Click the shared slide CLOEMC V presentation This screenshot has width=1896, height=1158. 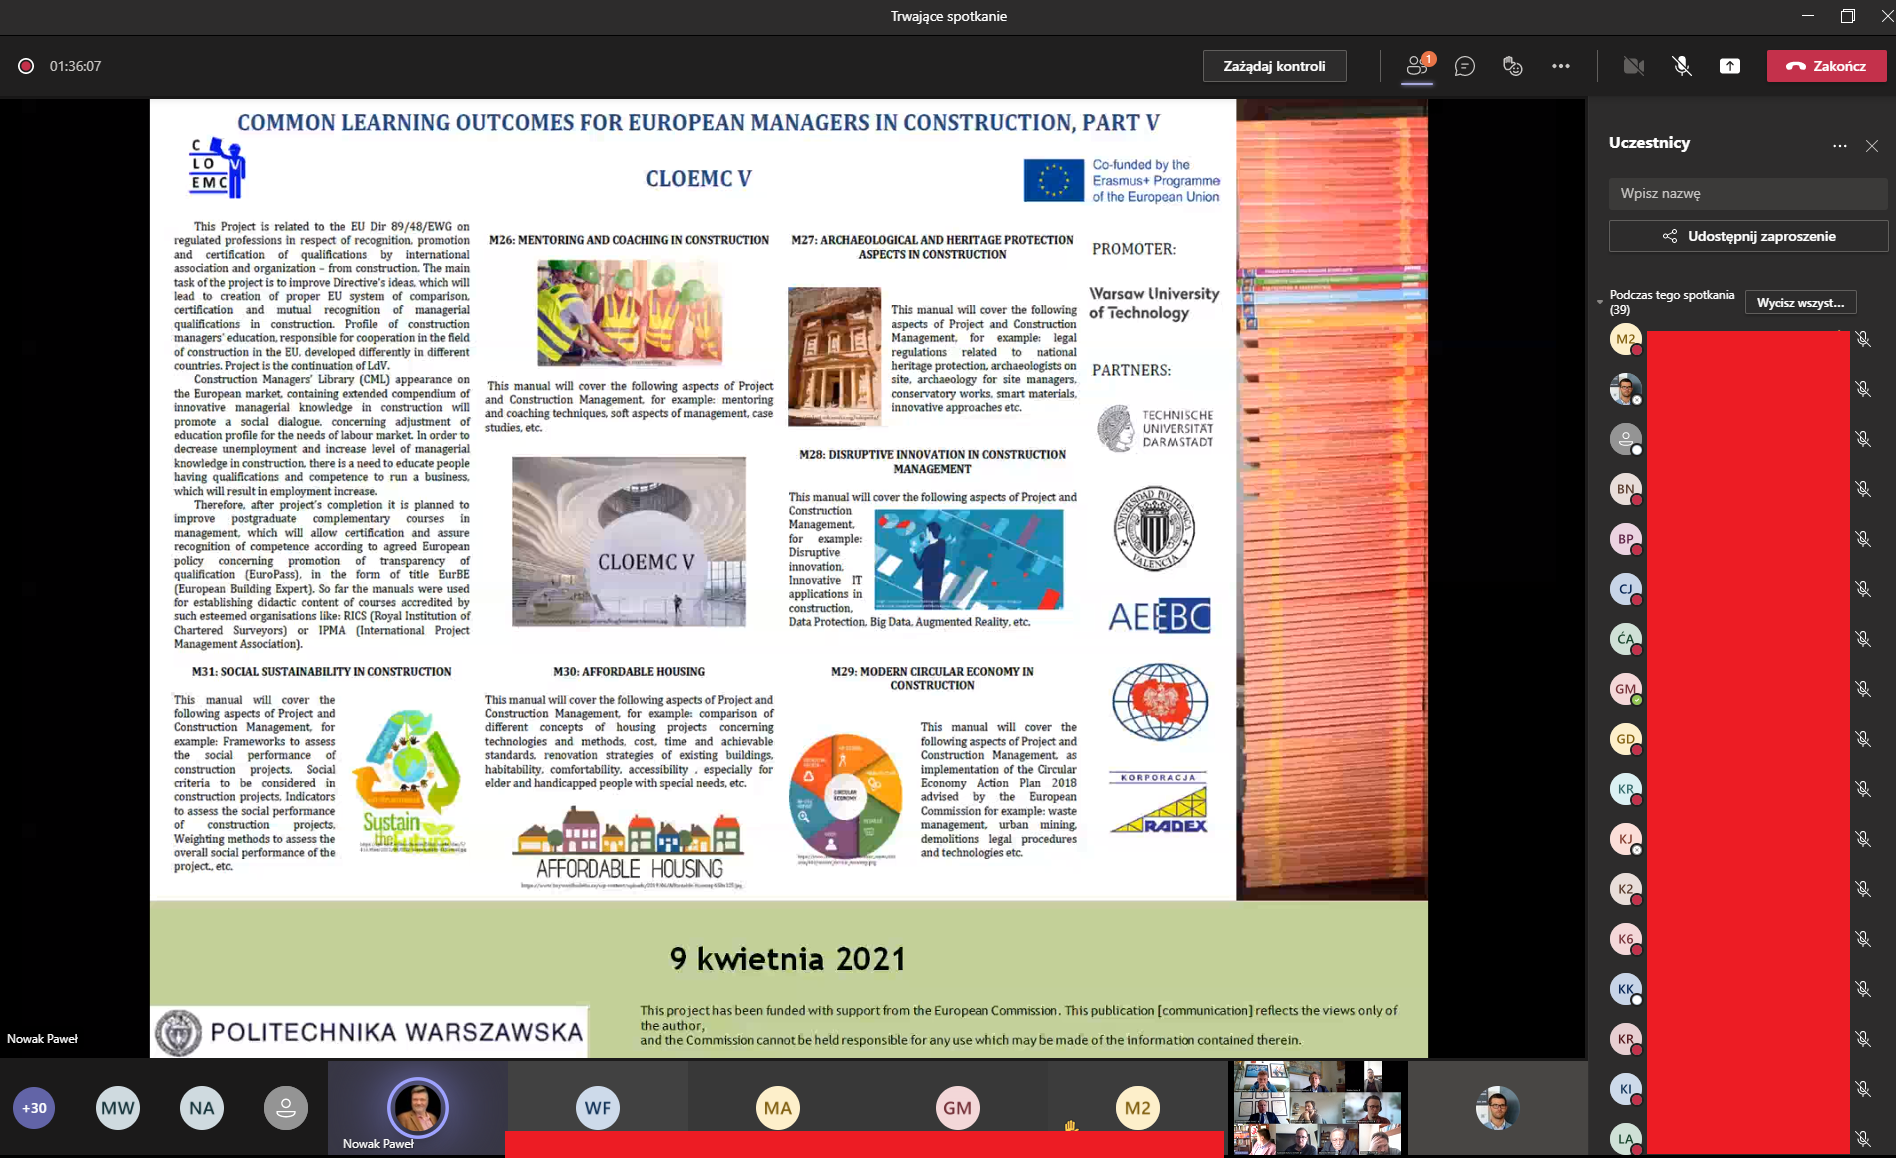(x=788, y=578)
